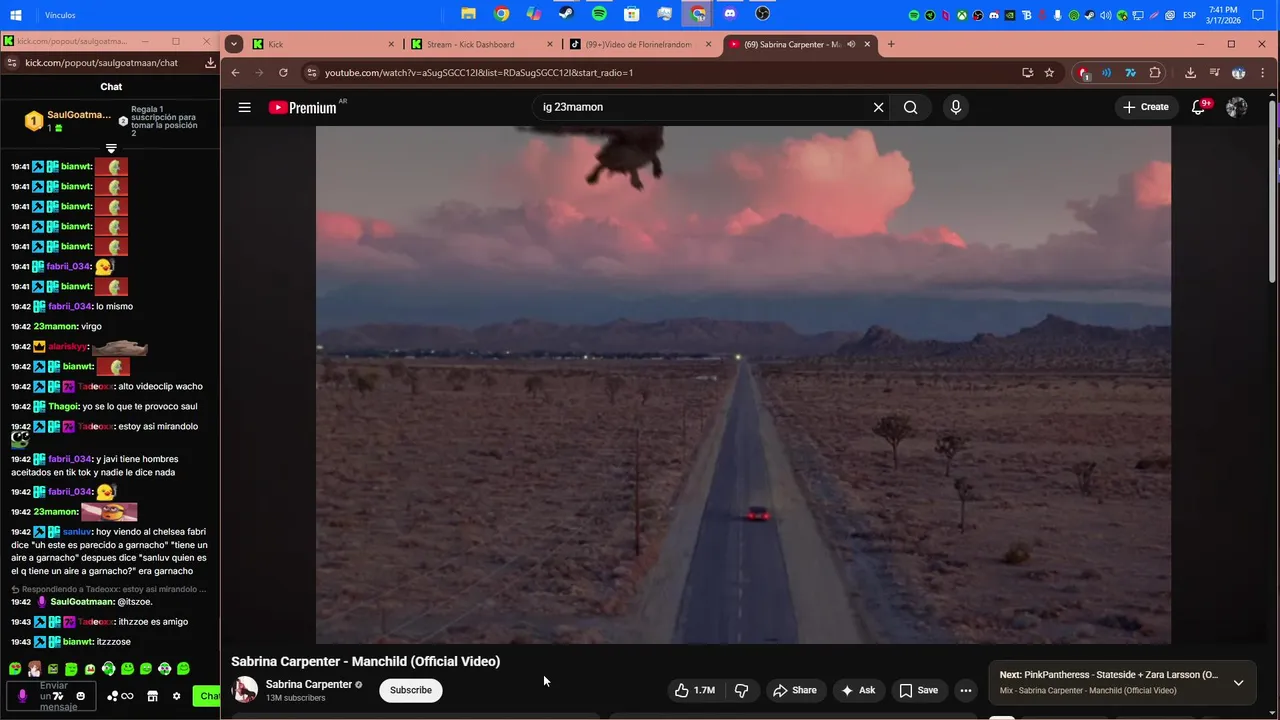Open Chrome downloads from the toolbar
Image resolution: width=1280 pixels, height=720 pixels.
tap(1190, 72)
